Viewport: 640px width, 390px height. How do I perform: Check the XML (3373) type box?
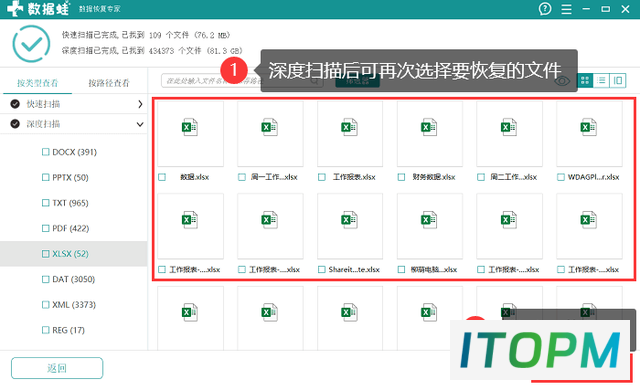46,305
